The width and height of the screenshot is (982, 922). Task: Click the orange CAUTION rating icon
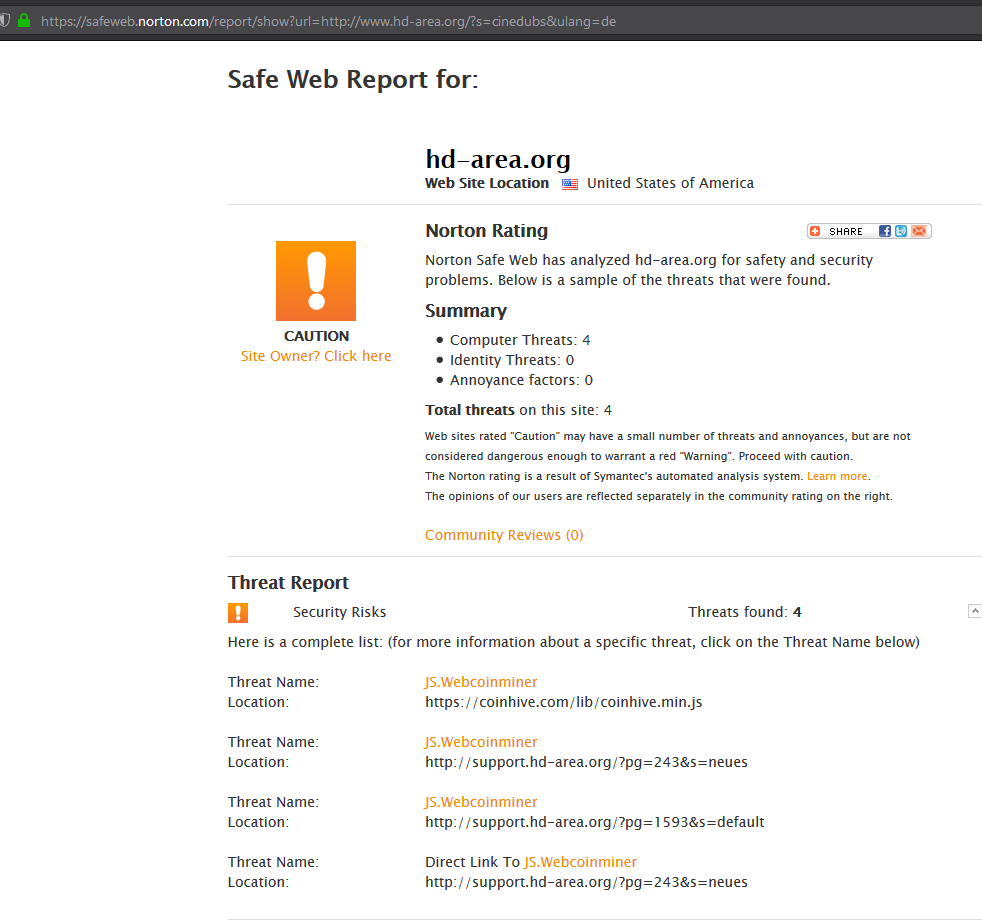[316, 281]
